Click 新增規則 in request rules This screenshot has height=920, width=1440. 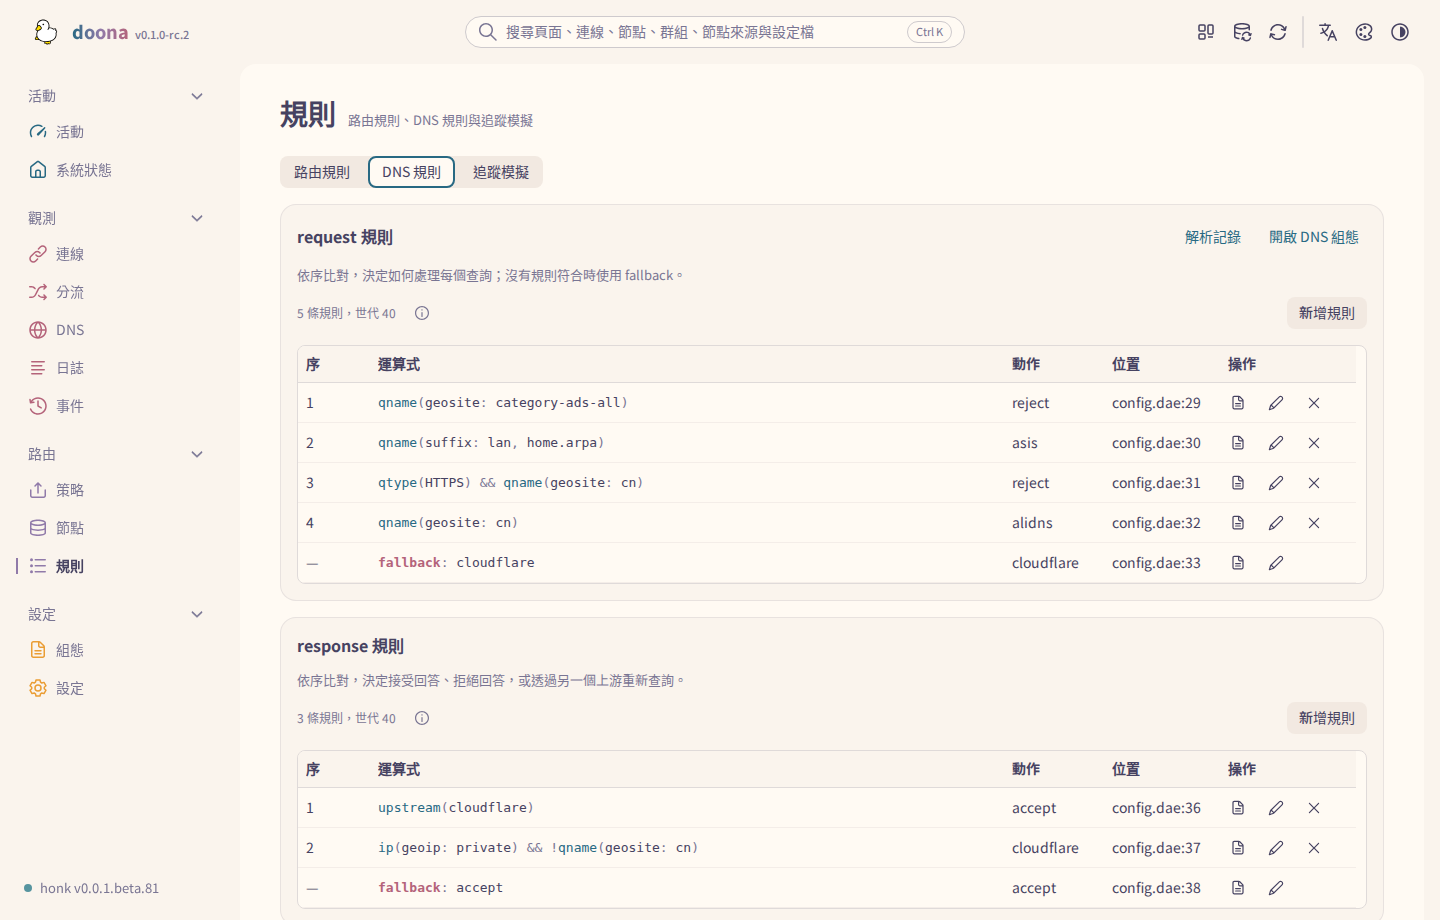1326,313
